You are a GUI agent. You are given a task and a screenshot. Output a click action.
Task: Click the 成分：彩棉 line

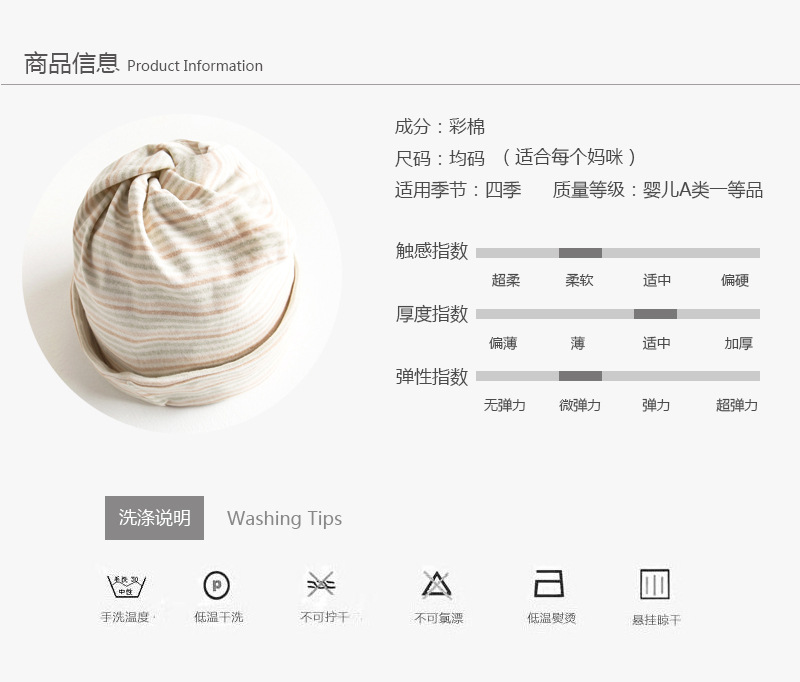(x=439, y=127)
